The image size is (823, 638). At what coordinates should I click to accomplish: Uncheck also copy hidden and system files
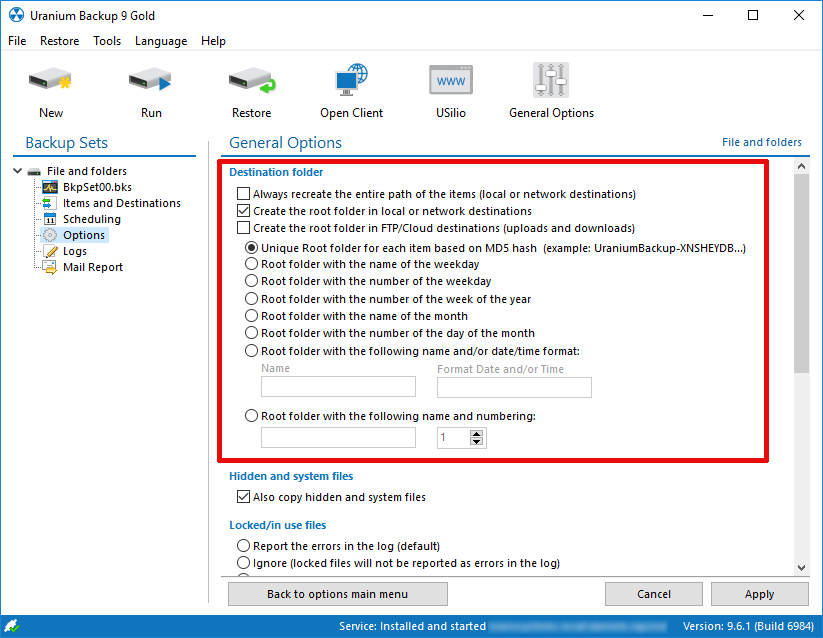[243, 497]
